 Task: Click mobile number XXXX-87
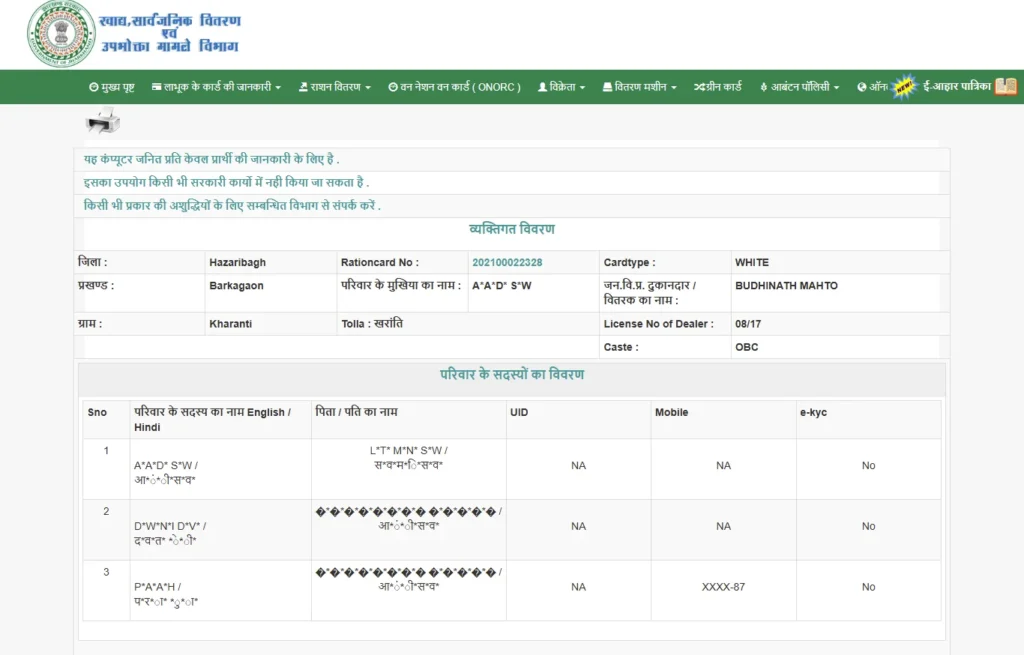pyautogui.click(x=723, y=587)
